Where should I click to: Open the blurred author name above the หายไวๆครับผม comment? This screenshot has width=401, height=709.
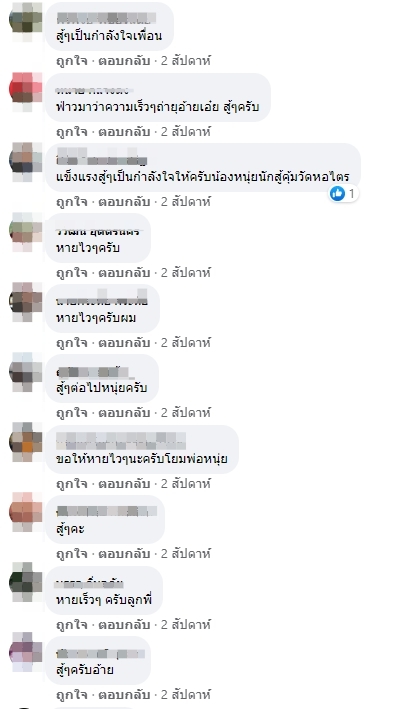(102, 301)
